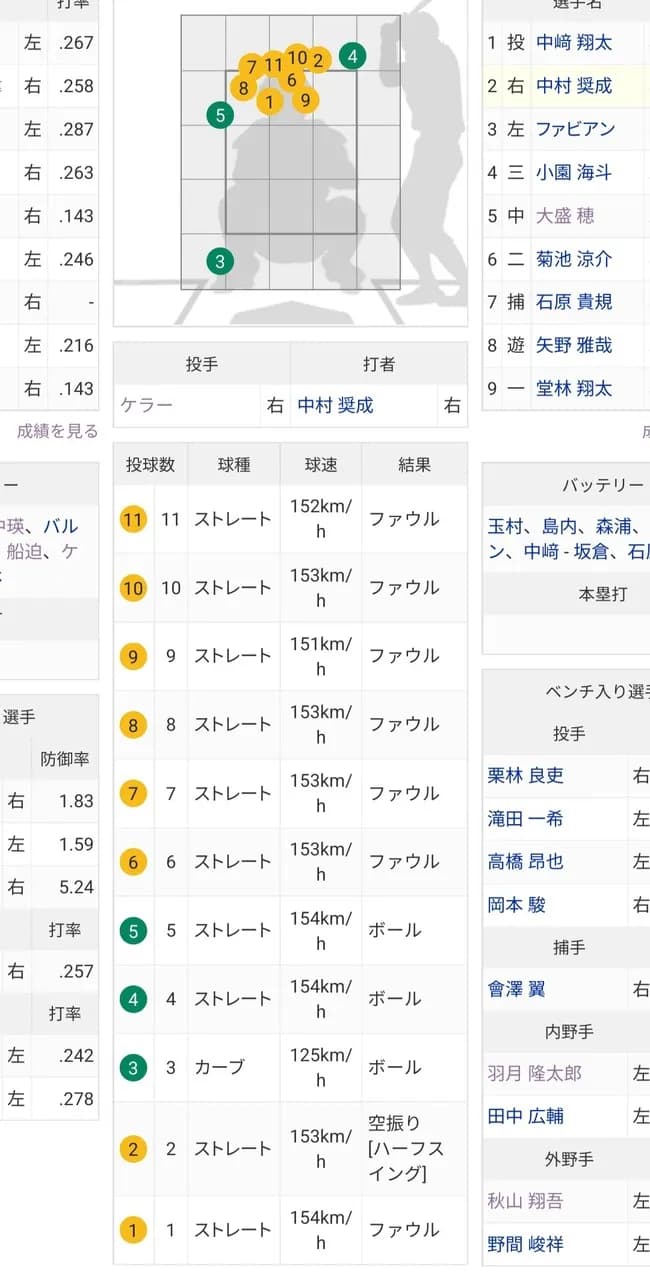Select the pitch 2 swinging-strike circle

point(133,1149)
